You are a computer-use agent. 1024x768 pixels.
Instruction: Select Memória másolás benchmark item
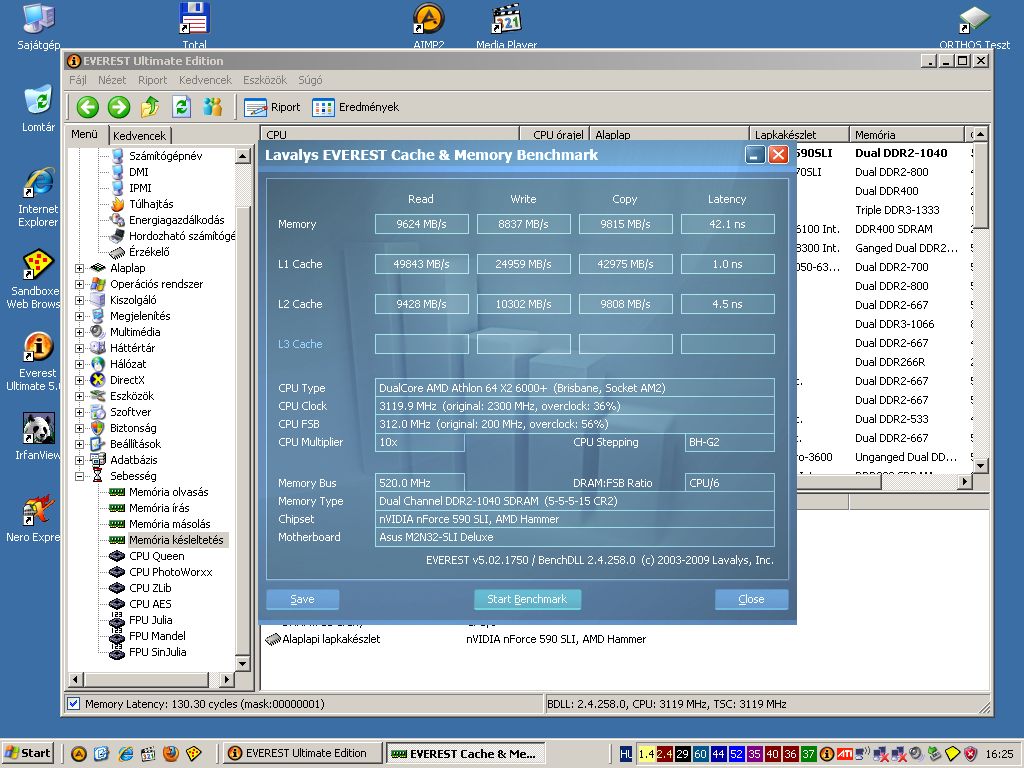[x=169, y=524]
